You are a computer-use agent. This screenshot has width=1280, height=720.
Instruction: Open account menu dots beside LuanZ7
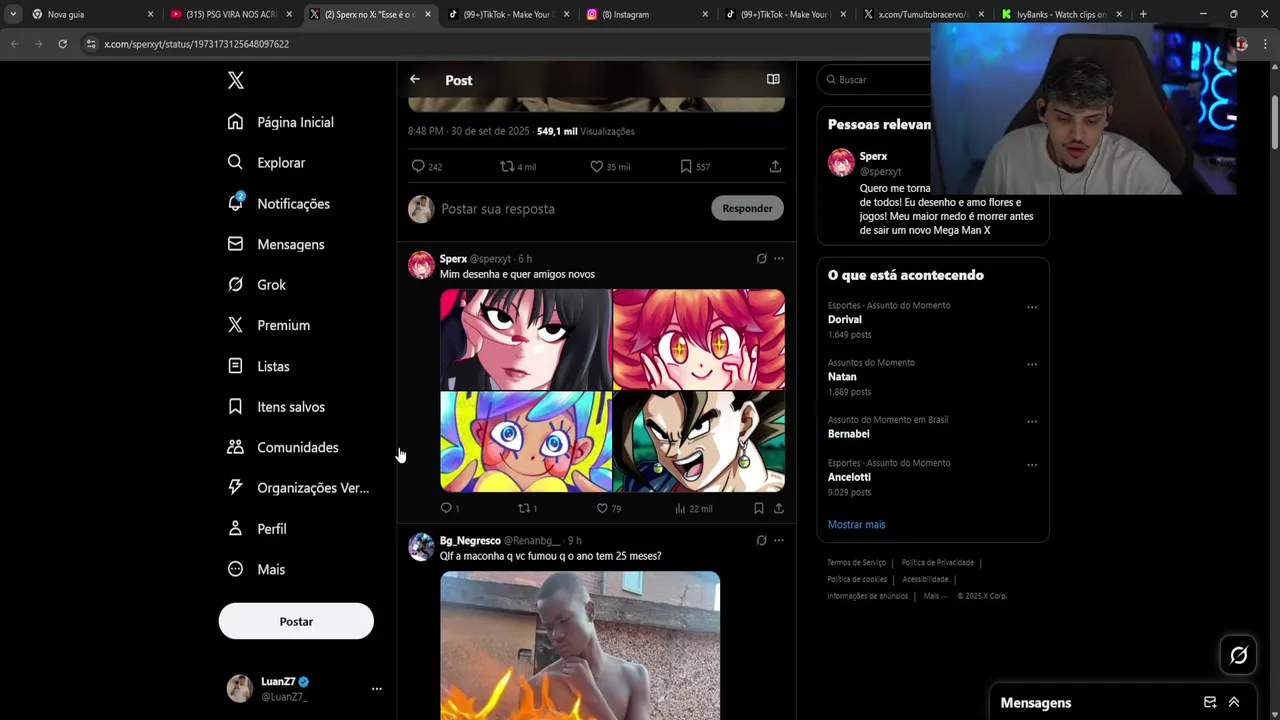[x=377, y=689]
